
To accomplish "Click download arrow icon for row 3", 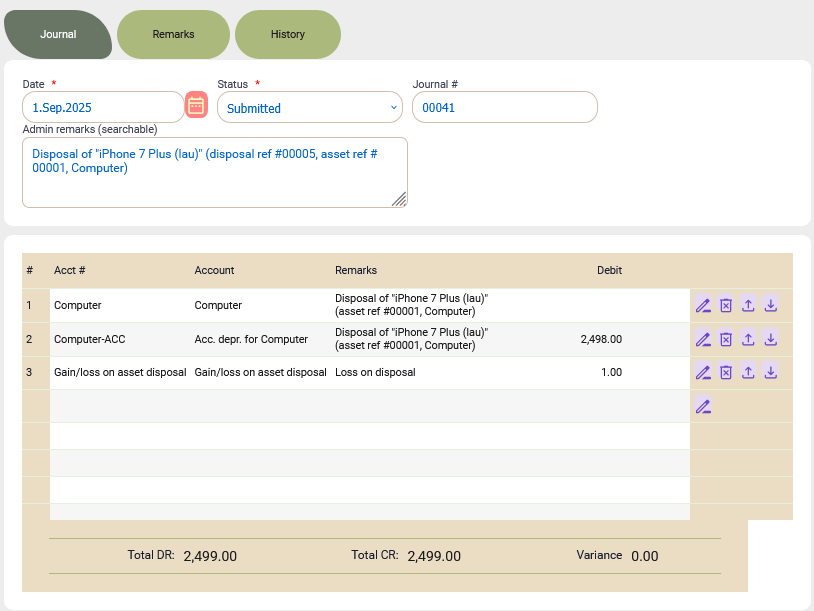I will click(771, 372).
